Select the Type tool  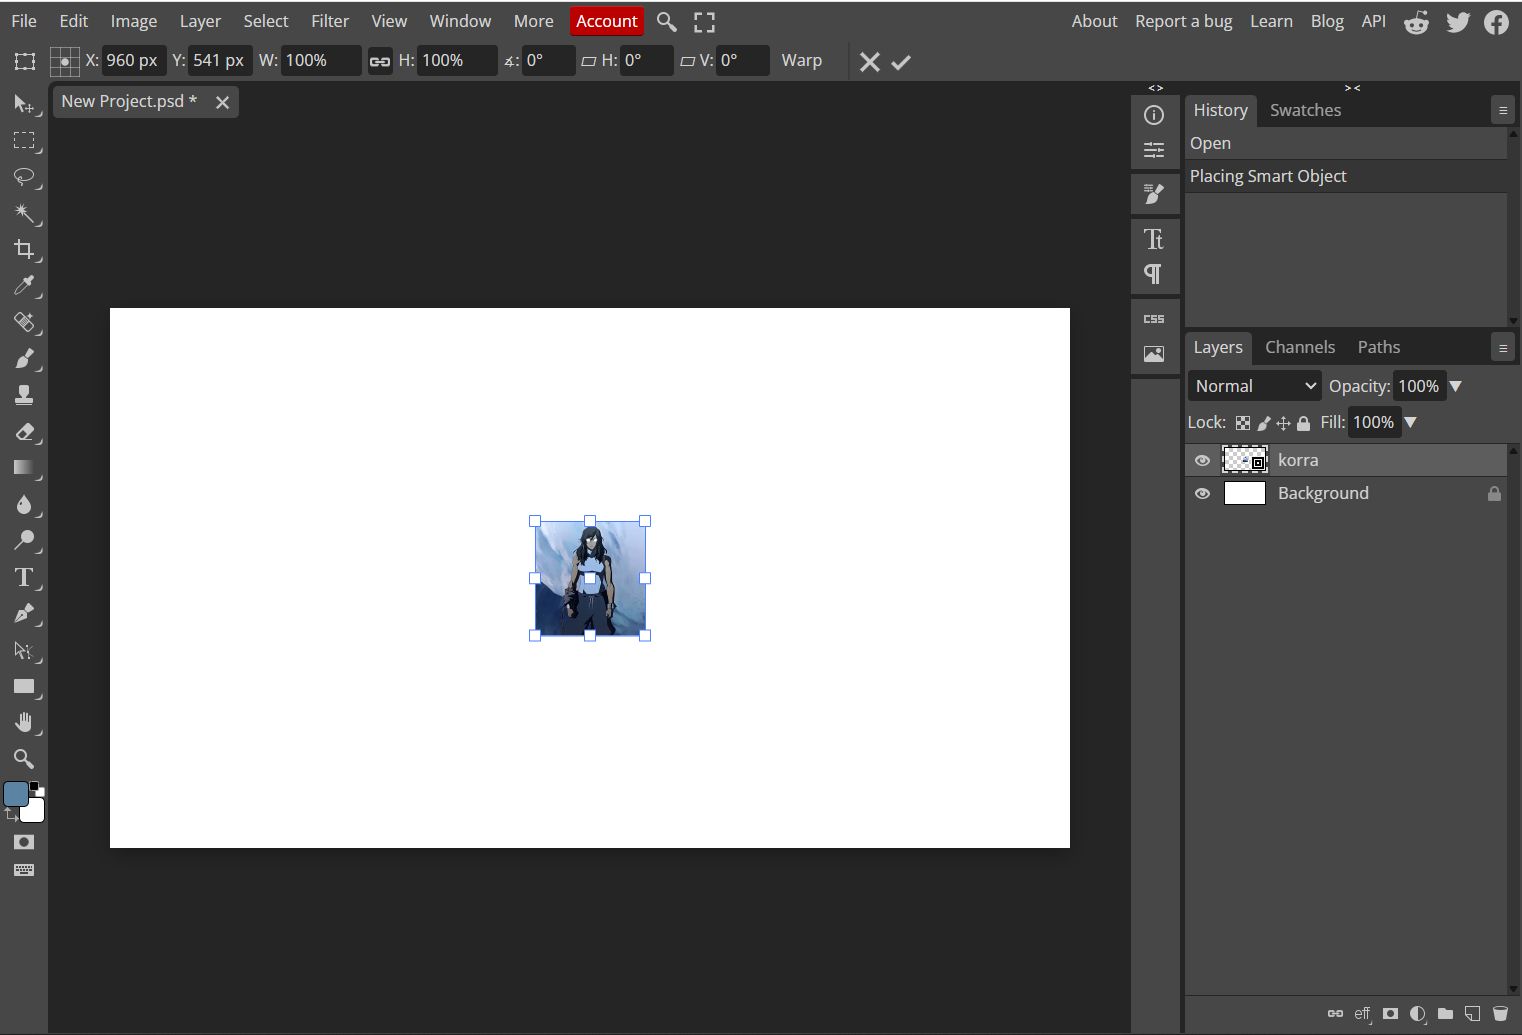[24, 578]
